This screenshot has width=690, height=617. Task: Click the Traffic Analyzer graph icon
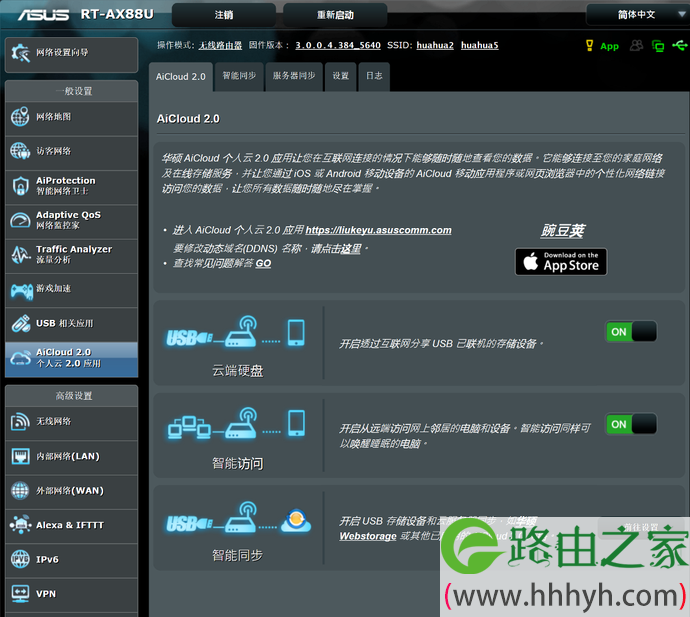coord(20,254)
